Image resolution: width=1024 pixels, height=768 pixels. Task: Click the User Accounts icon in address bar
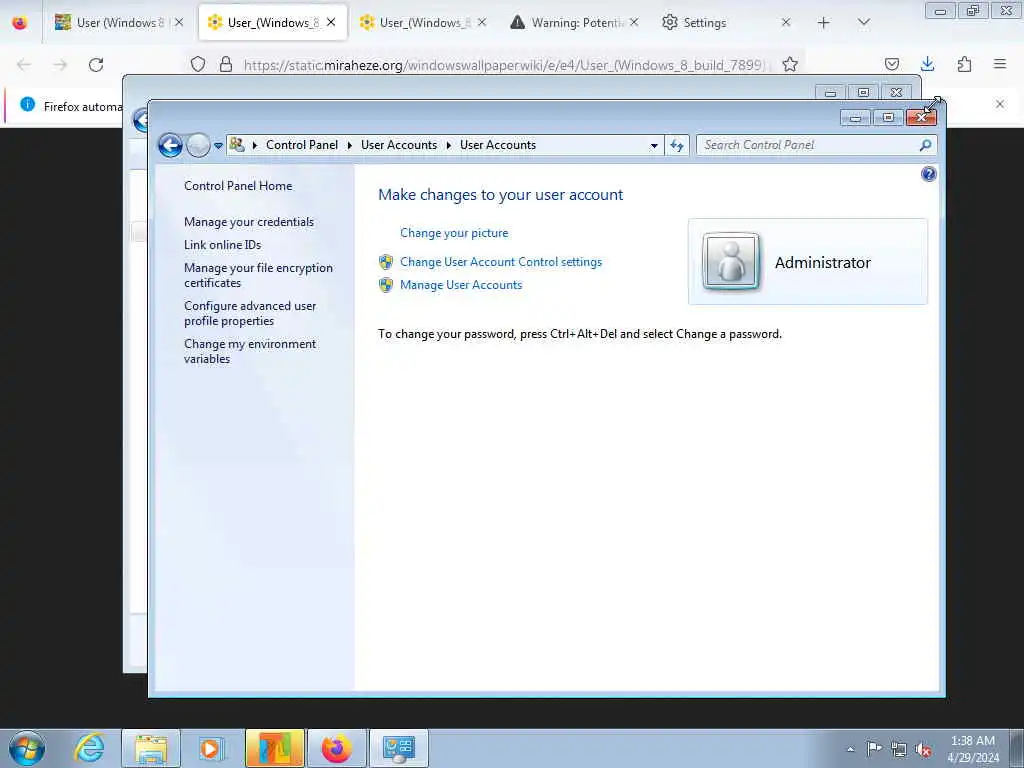[237, 145]
